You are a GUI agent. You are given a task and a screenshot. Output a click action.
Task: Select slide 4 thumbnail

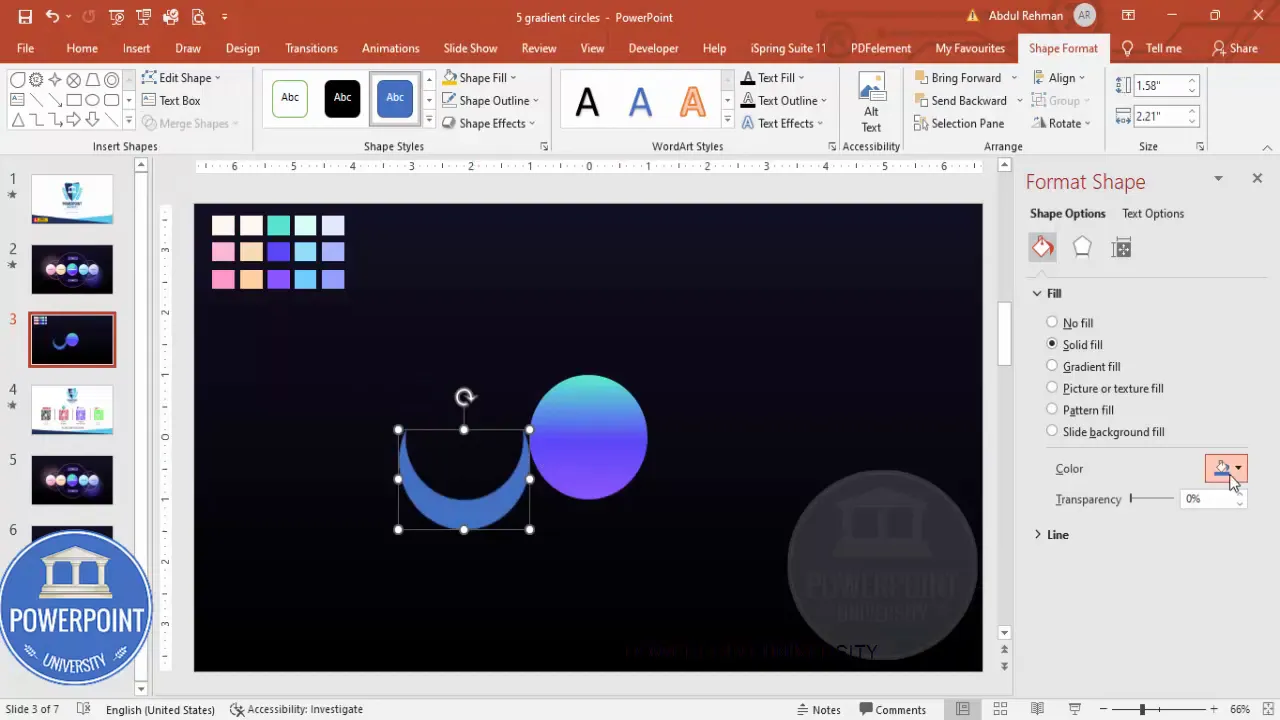tap(72, 410)
